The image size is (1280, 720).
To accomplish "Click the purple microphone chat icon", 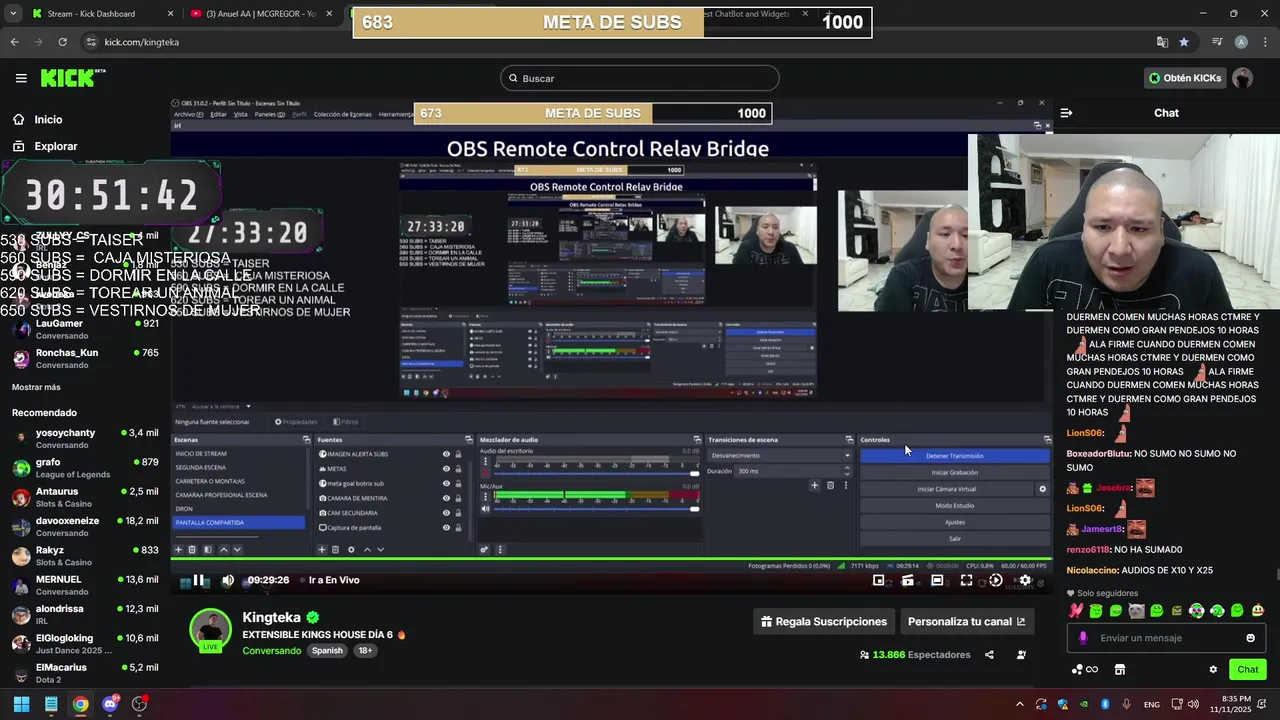I will click(1083, 638).
